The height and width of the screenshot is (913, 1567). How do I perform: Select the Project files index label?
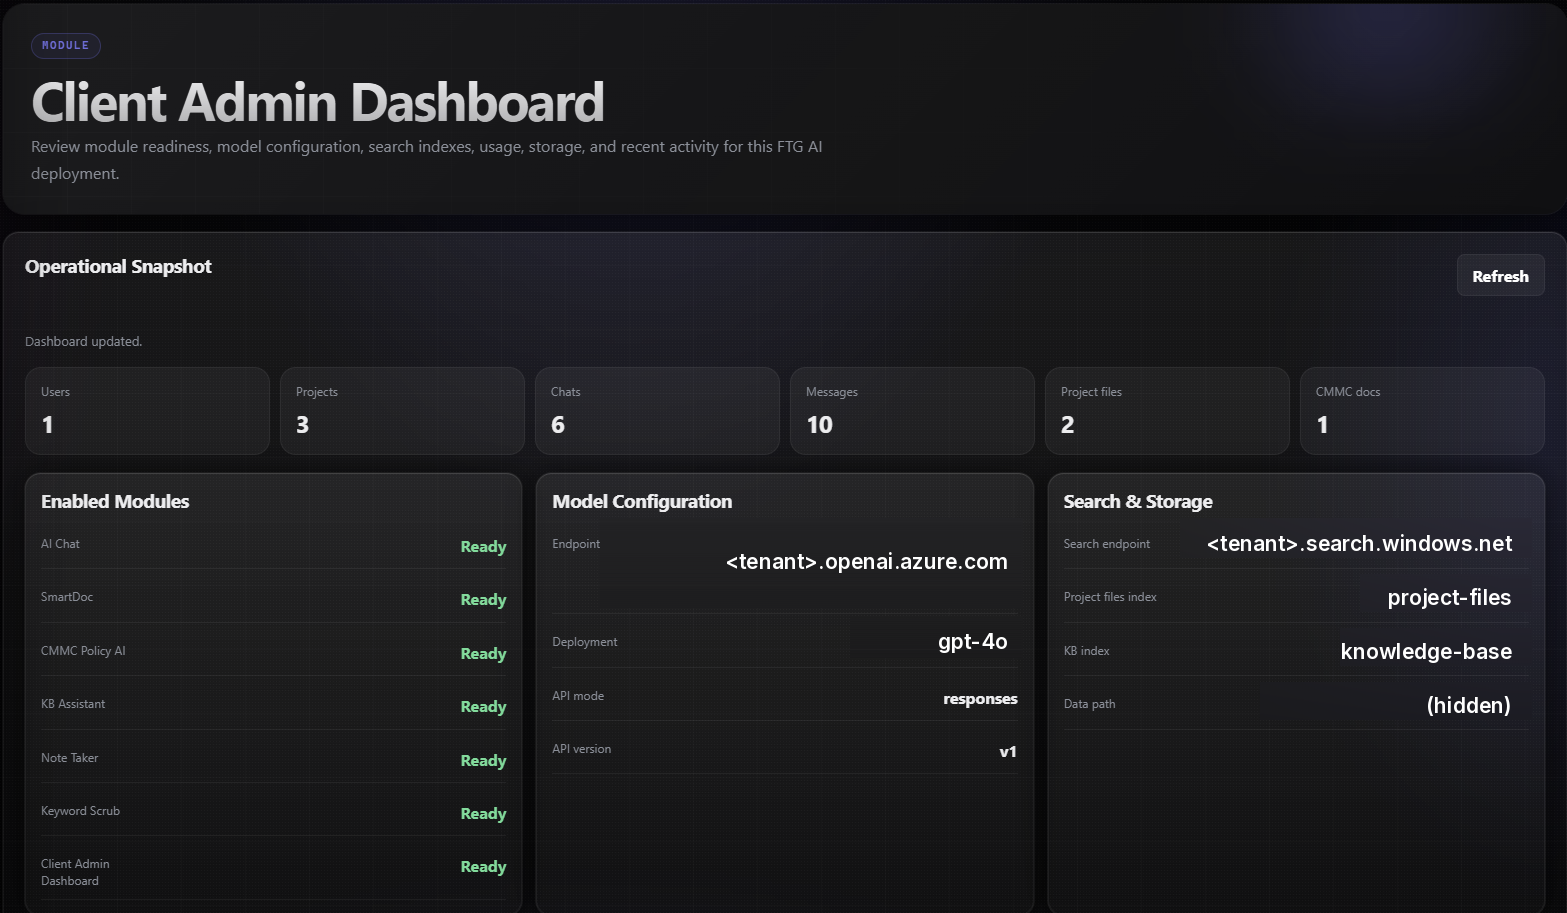1110,597
